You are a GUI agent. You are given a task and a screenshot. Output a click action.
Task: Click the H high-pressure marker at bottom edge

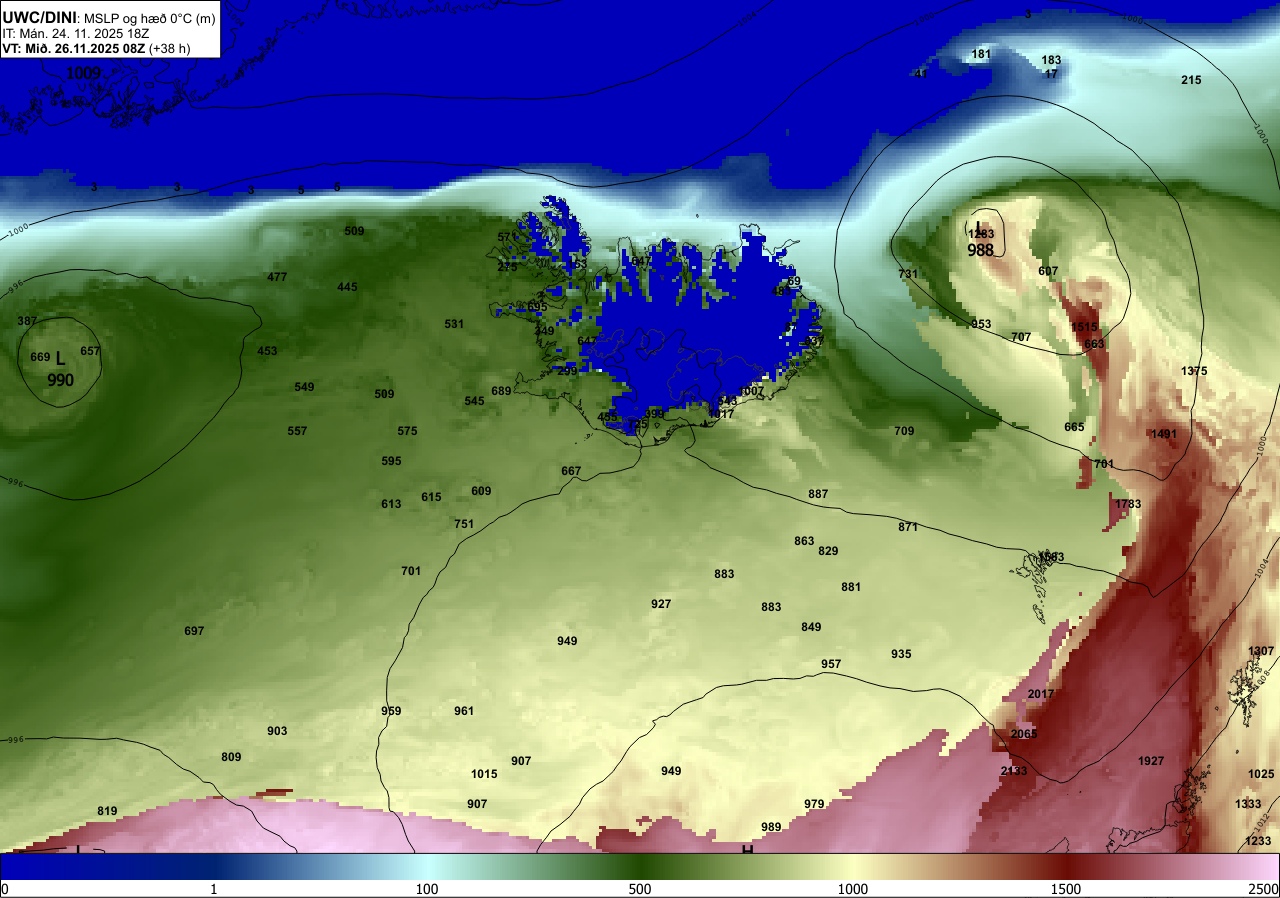coord(747,850)
